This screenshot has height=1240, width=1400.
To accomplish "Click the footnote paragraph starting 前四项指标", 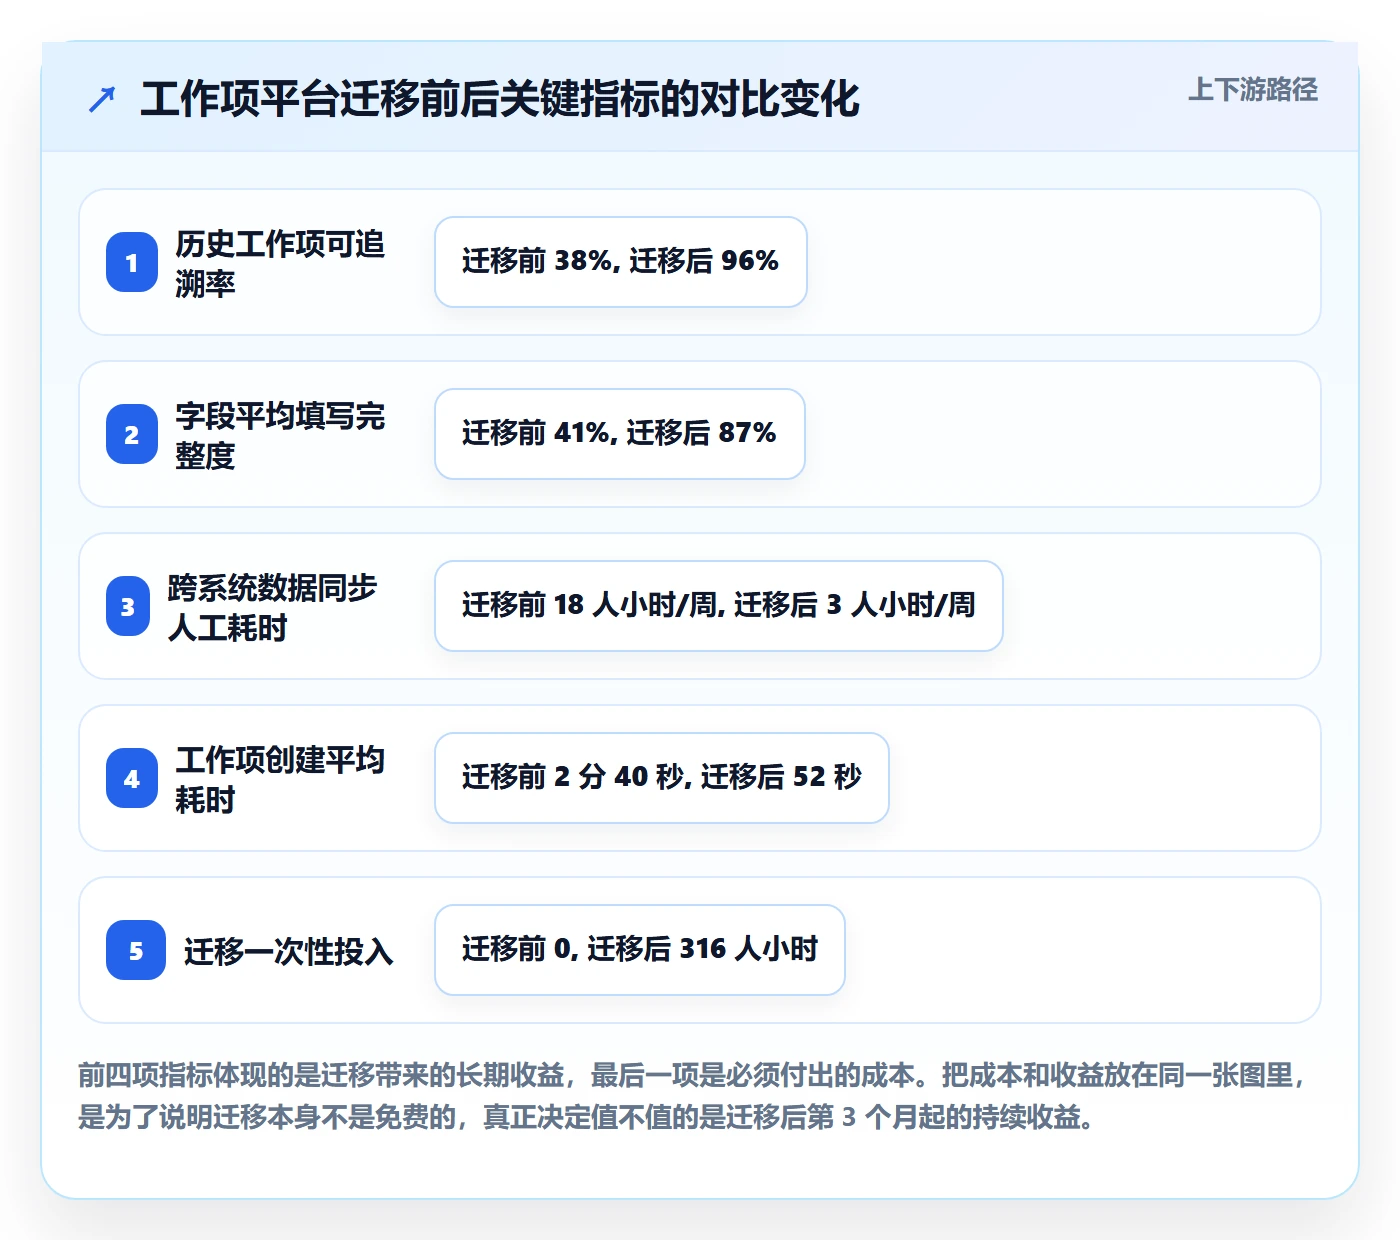I will (692, 1096).
